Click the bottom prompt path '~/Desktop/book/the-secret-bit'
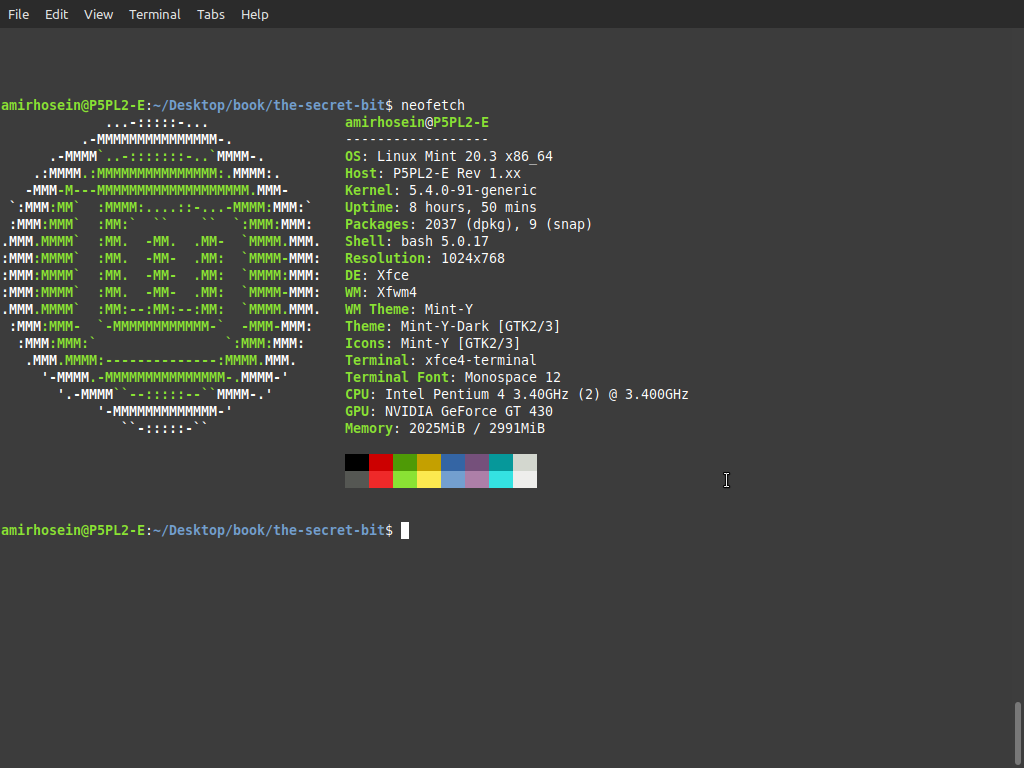Screen dimensions: 1024x768 pyautogui.click(x=269, y=530)
